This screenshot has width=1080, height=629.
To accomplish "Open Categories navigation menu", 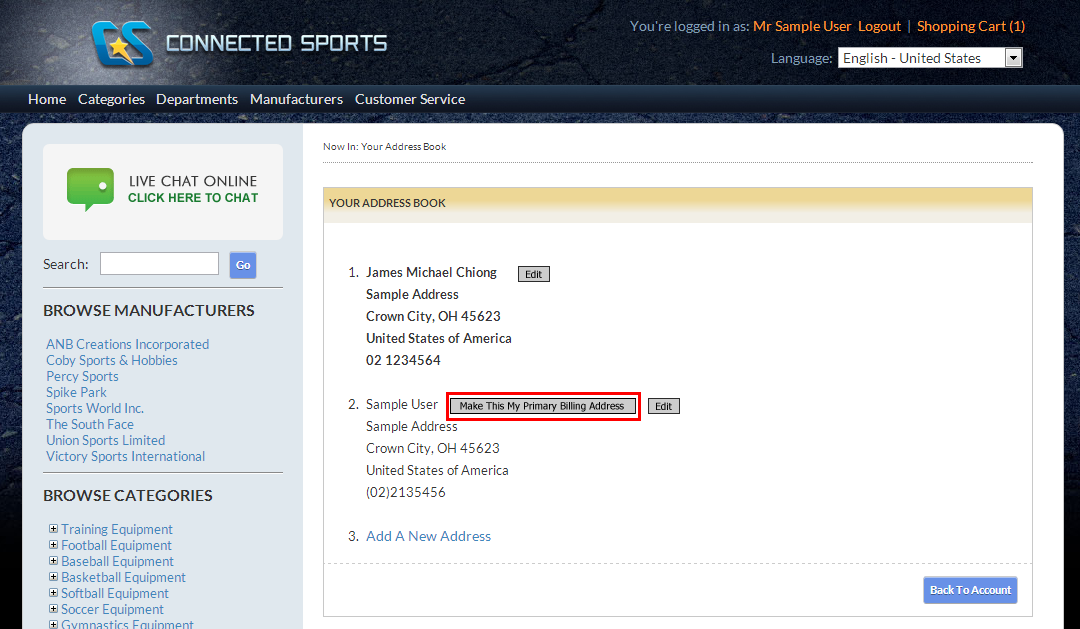I will coord(112,99).
